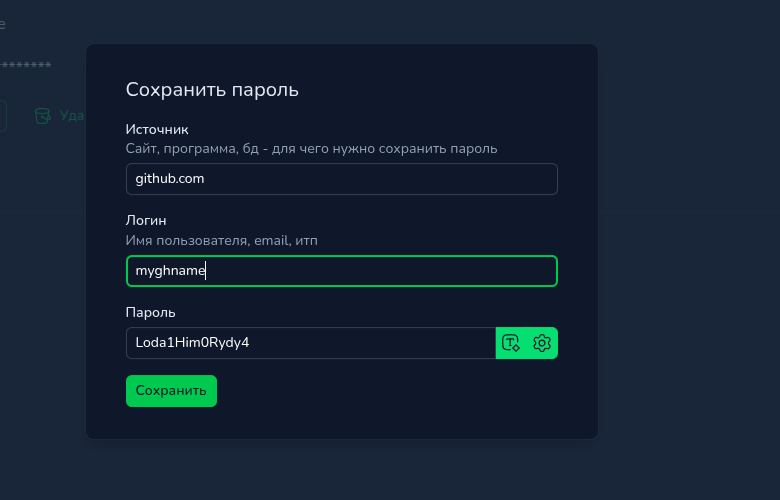This screenshot has height=500, width=780.
Task: Click the masked asterisks password behind dialog
Action: tap(26, 67)
